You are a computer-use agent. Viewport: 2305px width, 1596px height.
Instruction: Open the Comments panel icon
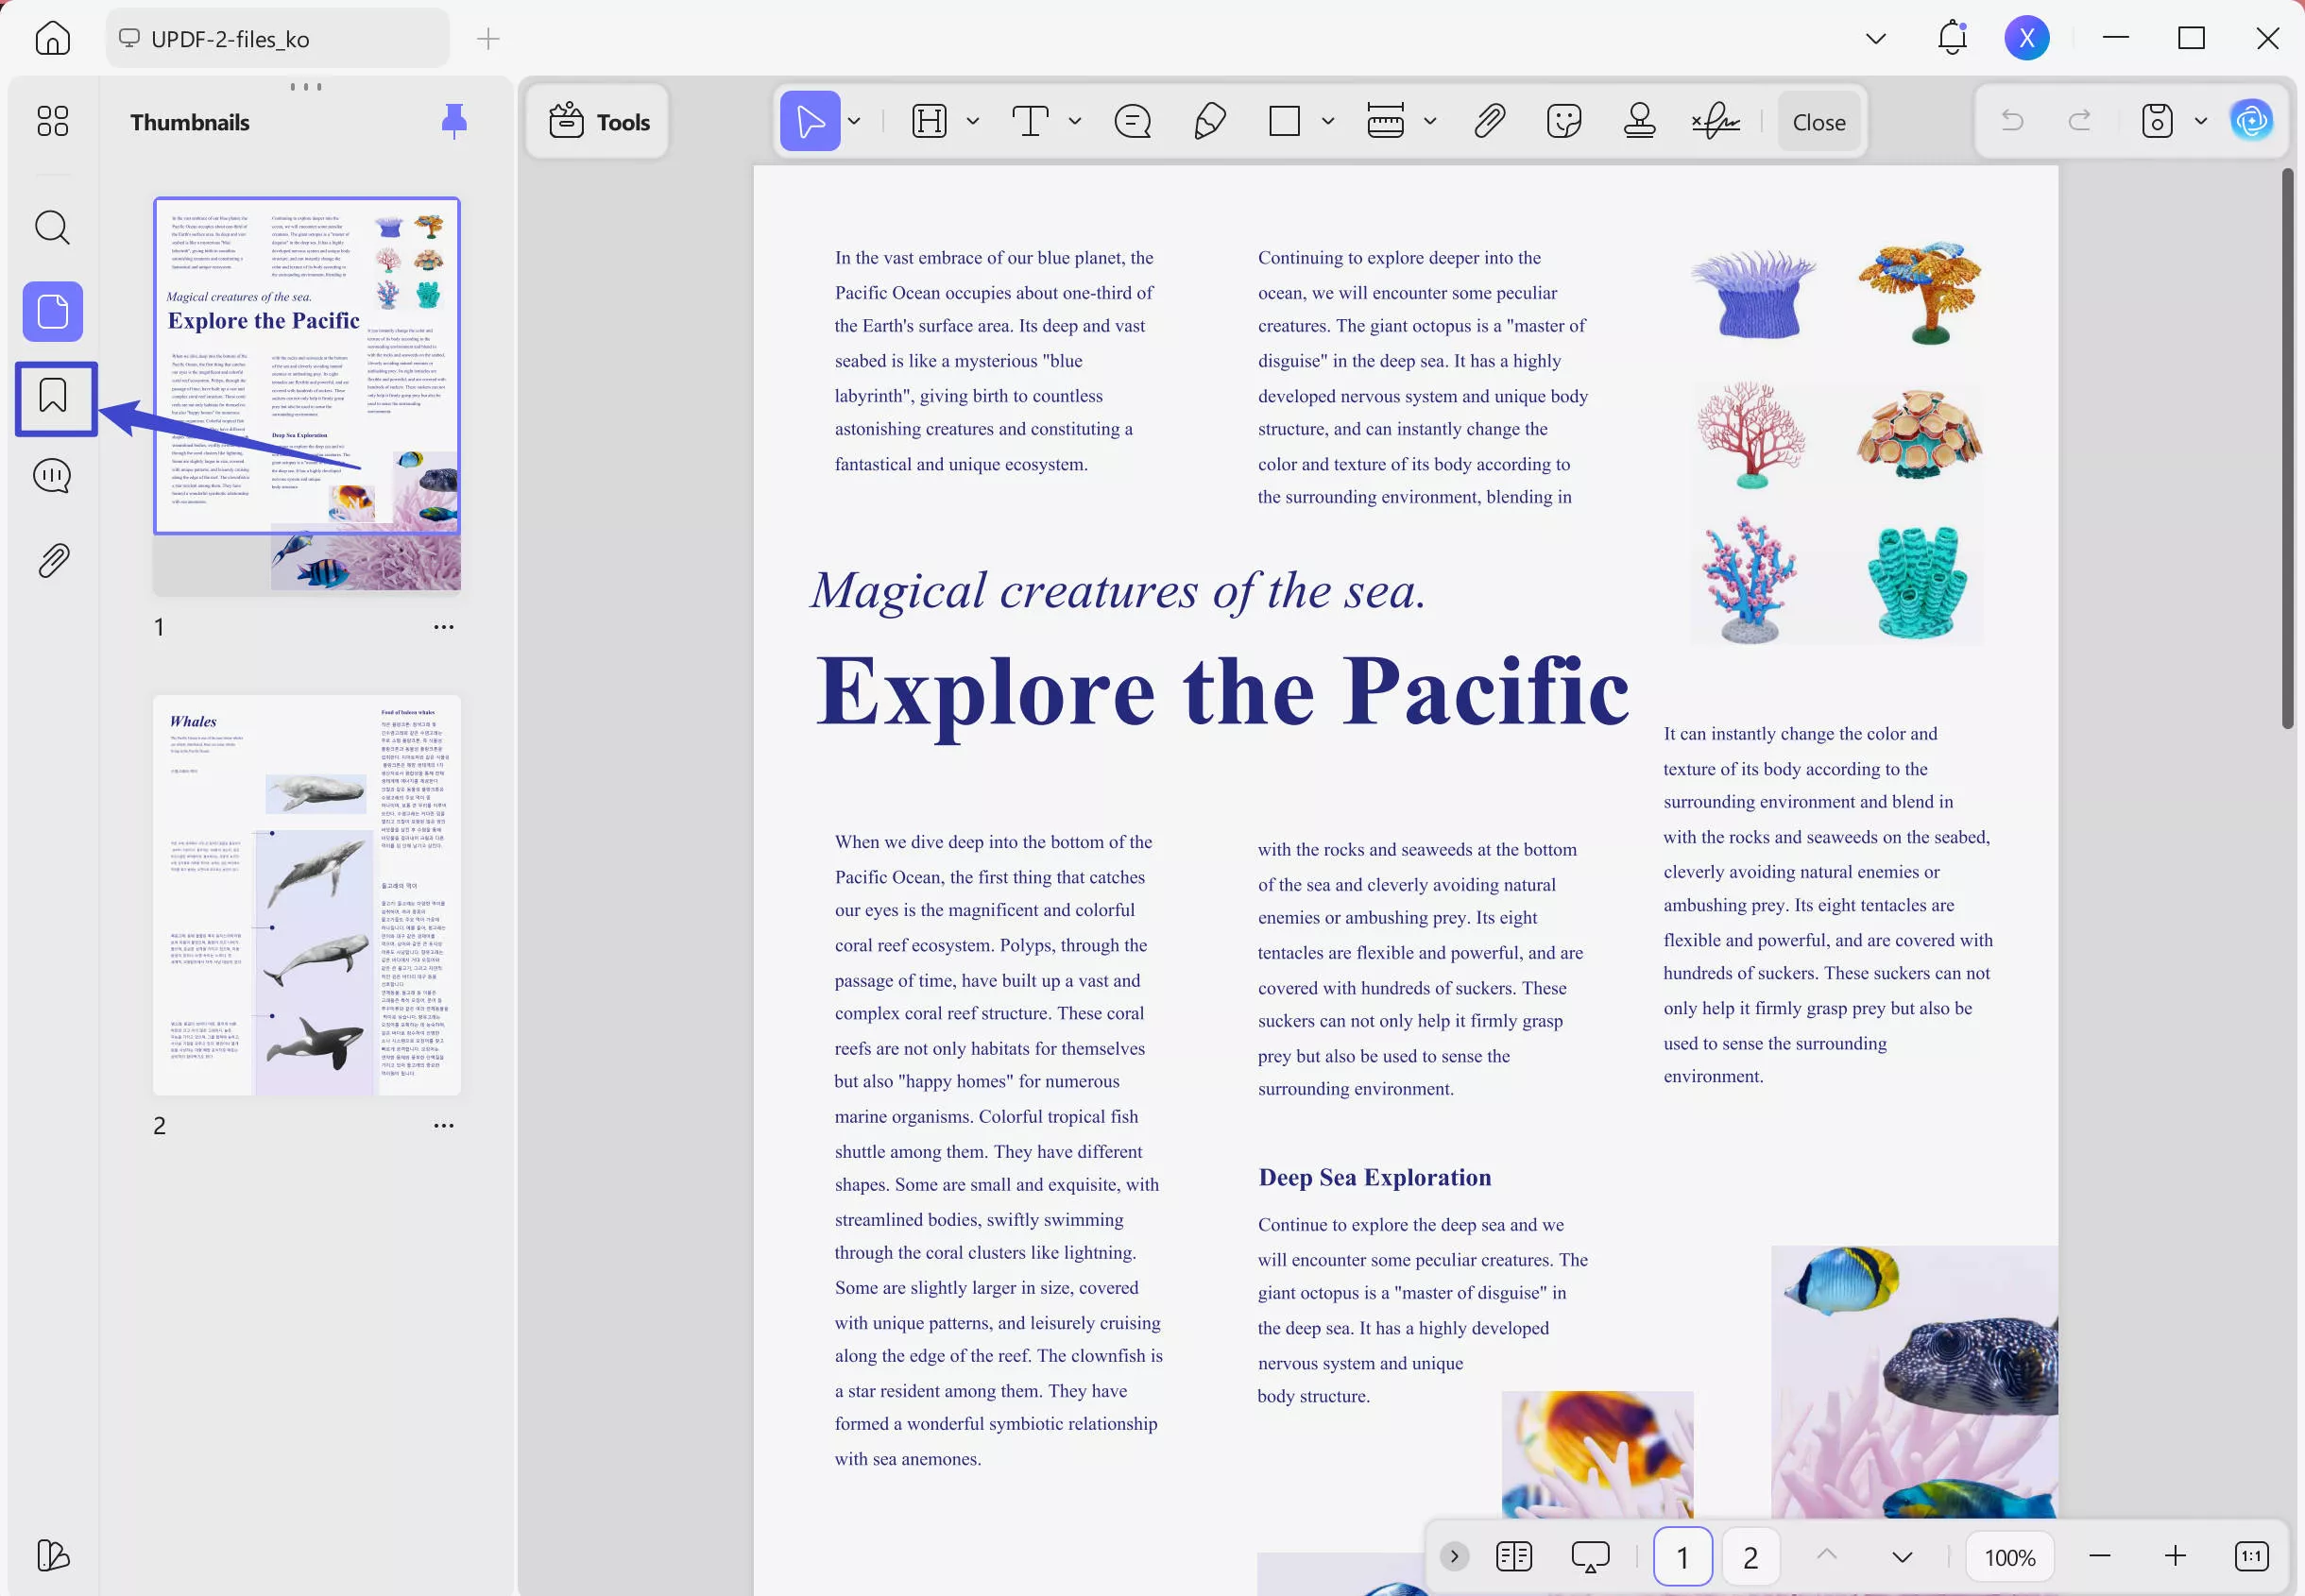(53, 476)
